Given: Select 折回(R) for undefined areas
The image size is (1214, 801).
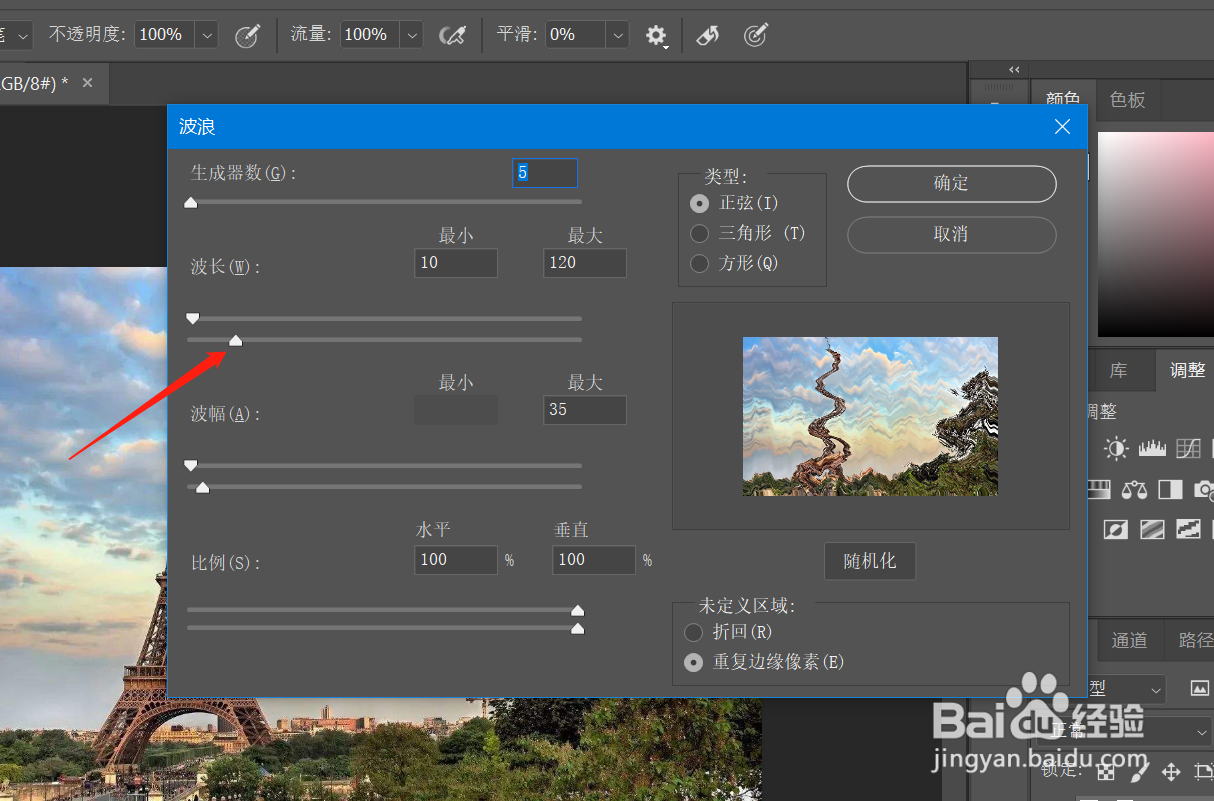Looking at the screenshot, I should coord(693,632).
